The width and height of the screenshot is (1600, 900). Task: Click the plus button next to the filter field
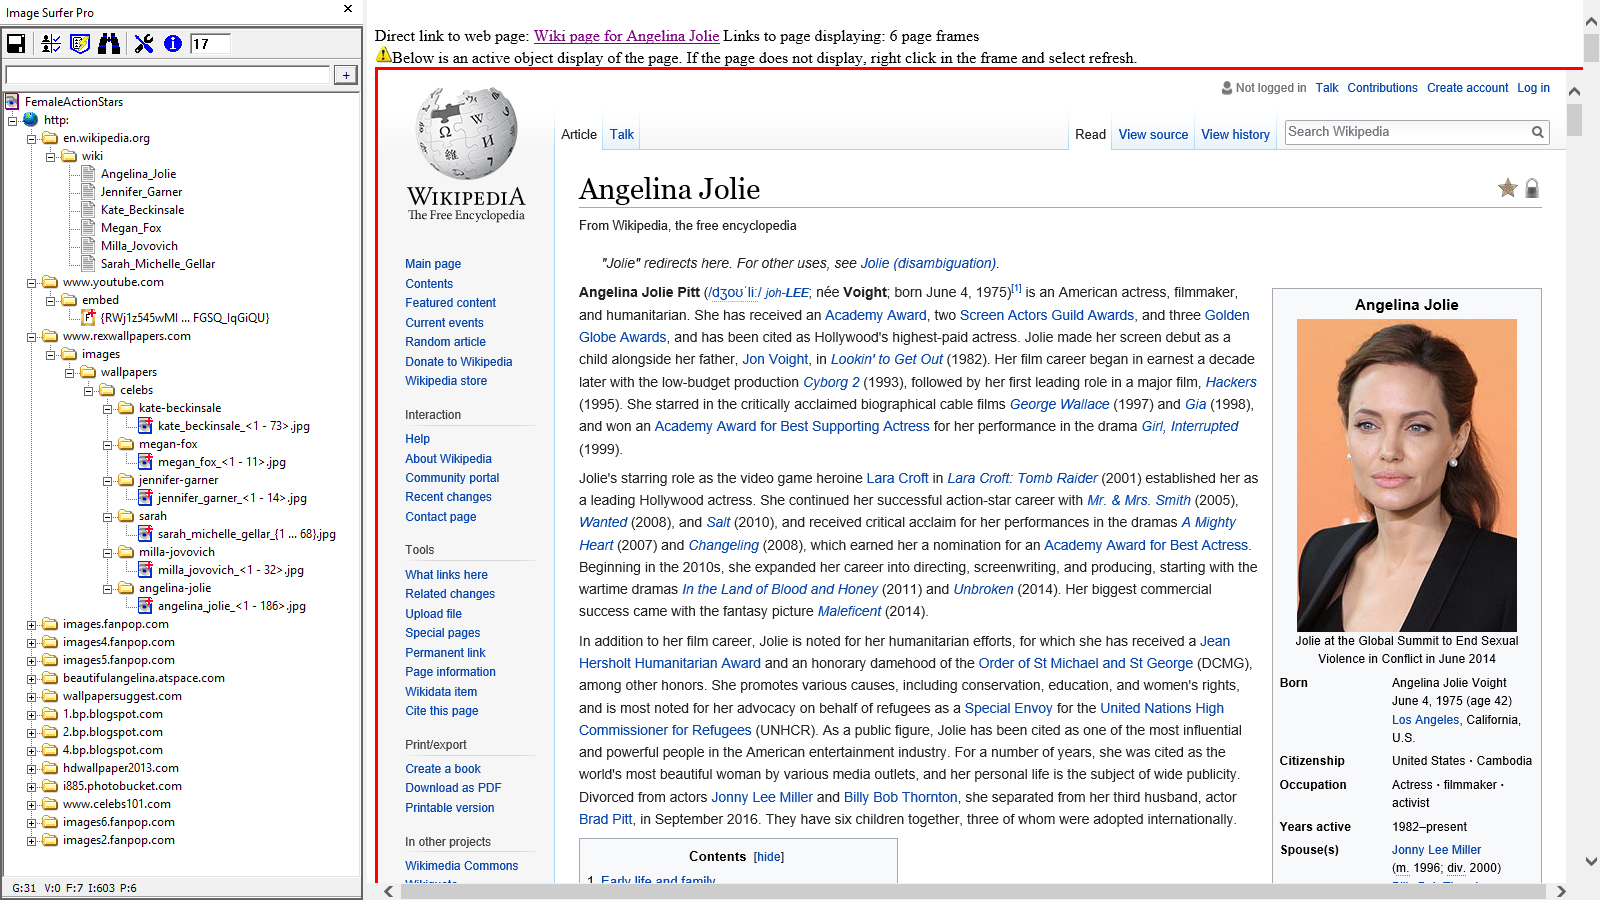point(346,75)
